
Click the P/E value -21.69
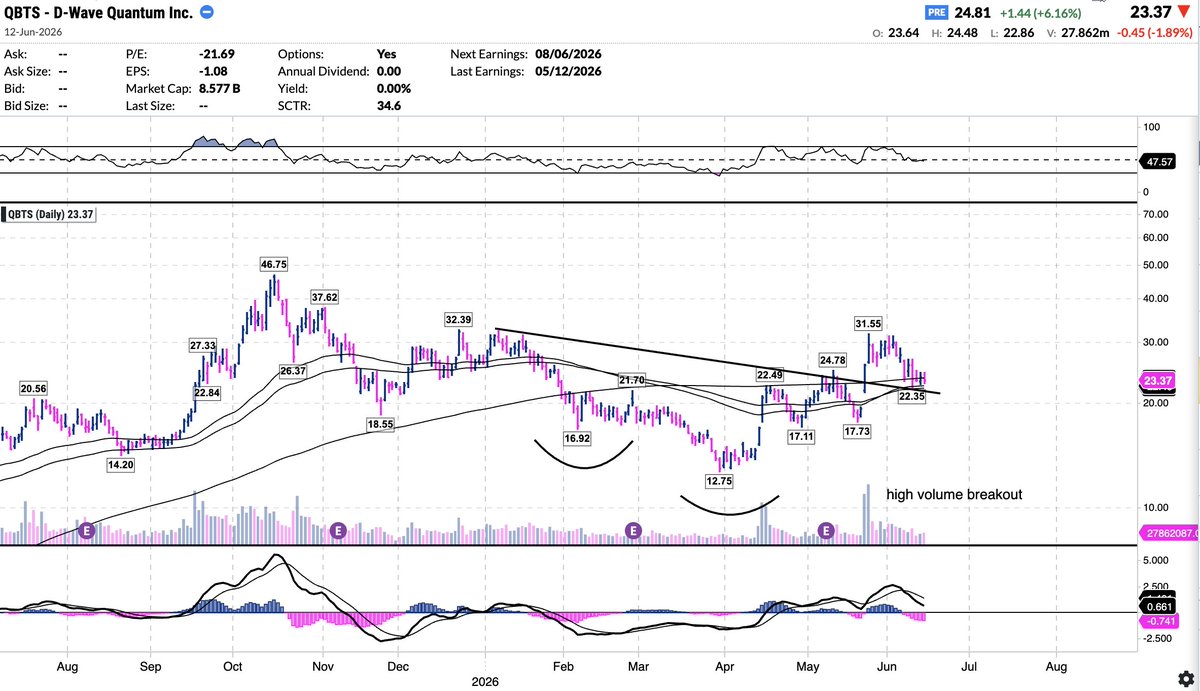(217, 55)
